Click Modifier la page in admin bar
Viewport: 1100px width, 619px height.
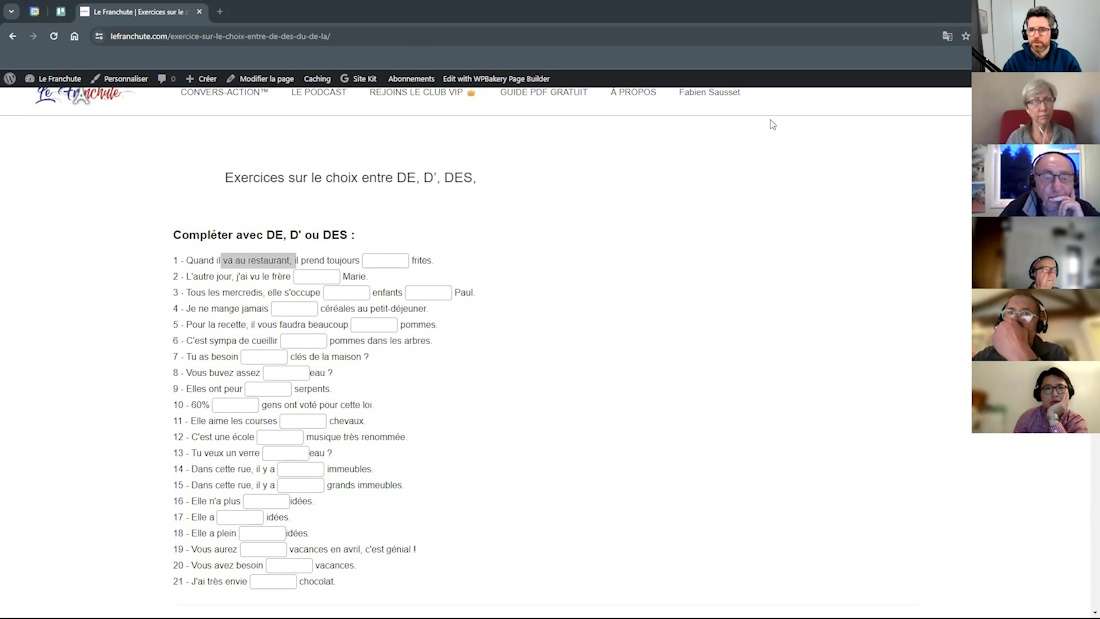point(260,79)
